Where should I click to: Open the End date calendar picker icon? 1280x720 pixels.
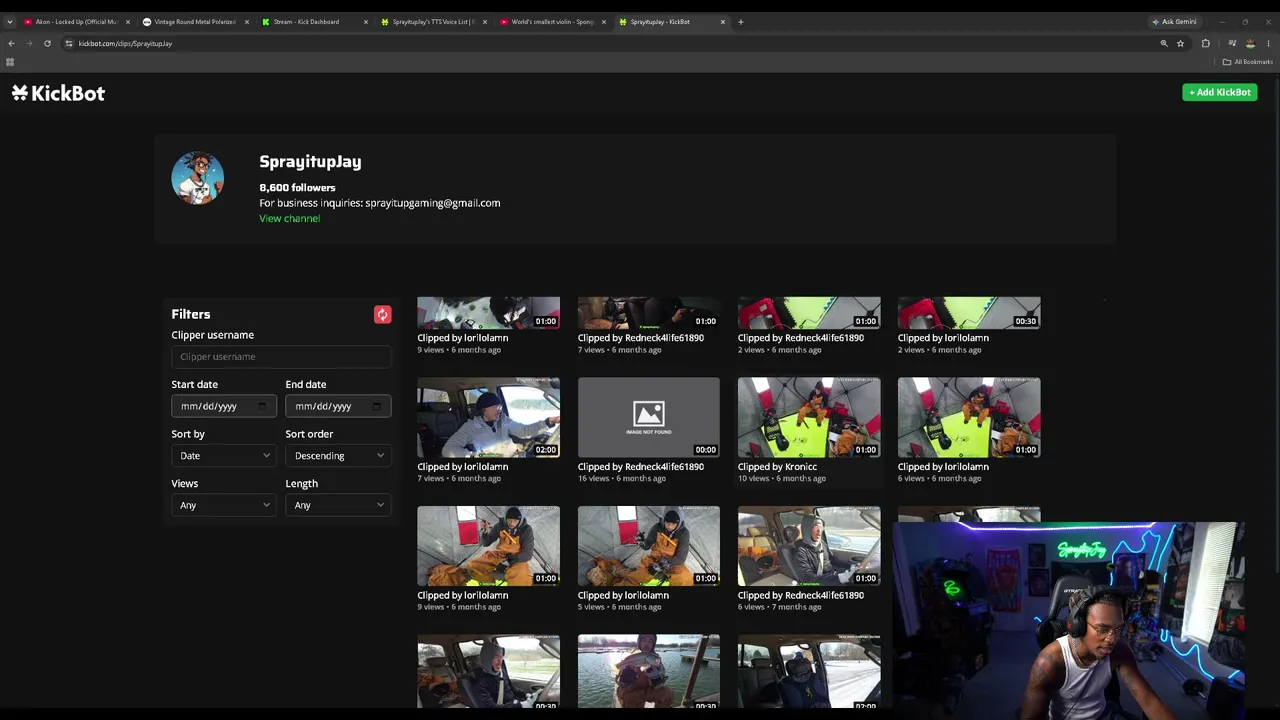[x=376, y=406]
